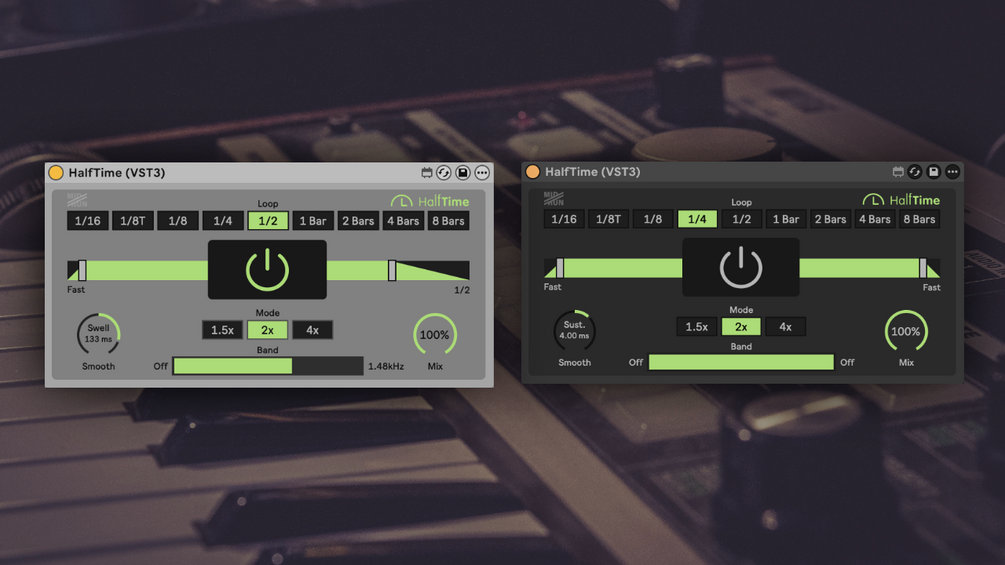1005x565 pixels.
Task: Select 1/16 loop length in left HalfTime
Action: [88, 221]
